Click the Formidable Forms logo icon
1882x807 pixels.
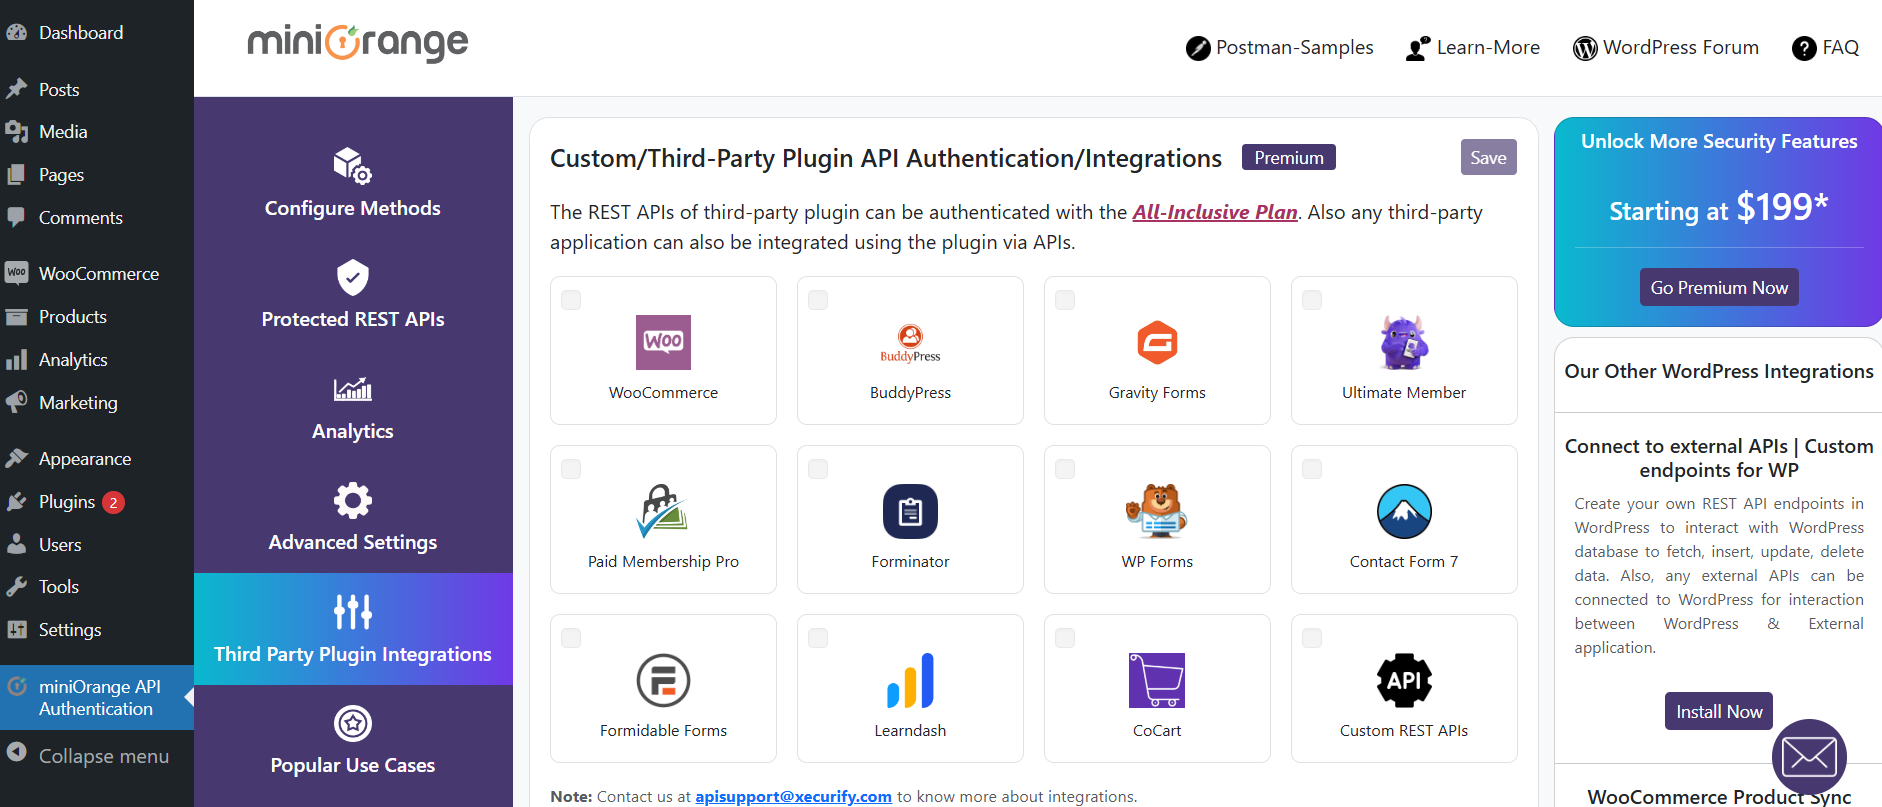pos(663,680)
